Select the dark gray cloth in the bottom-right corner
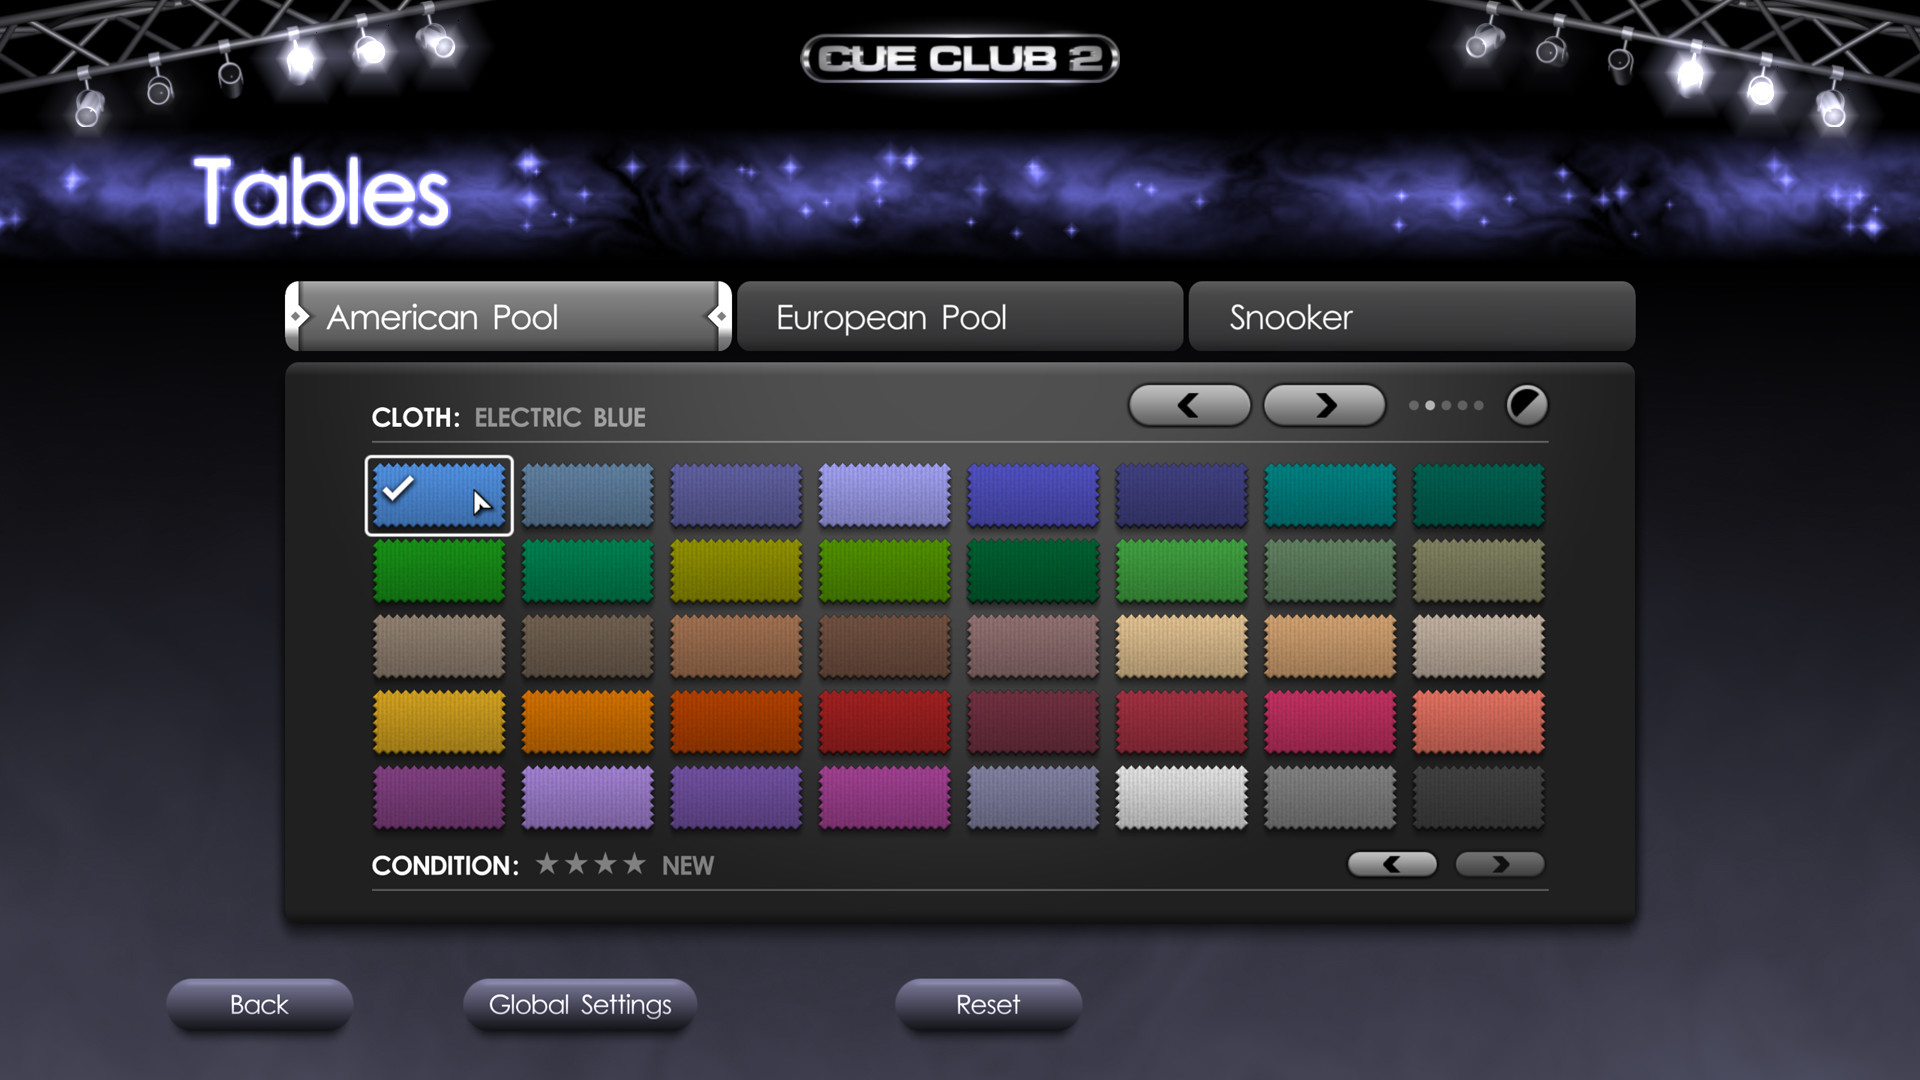 [1477, 798]
